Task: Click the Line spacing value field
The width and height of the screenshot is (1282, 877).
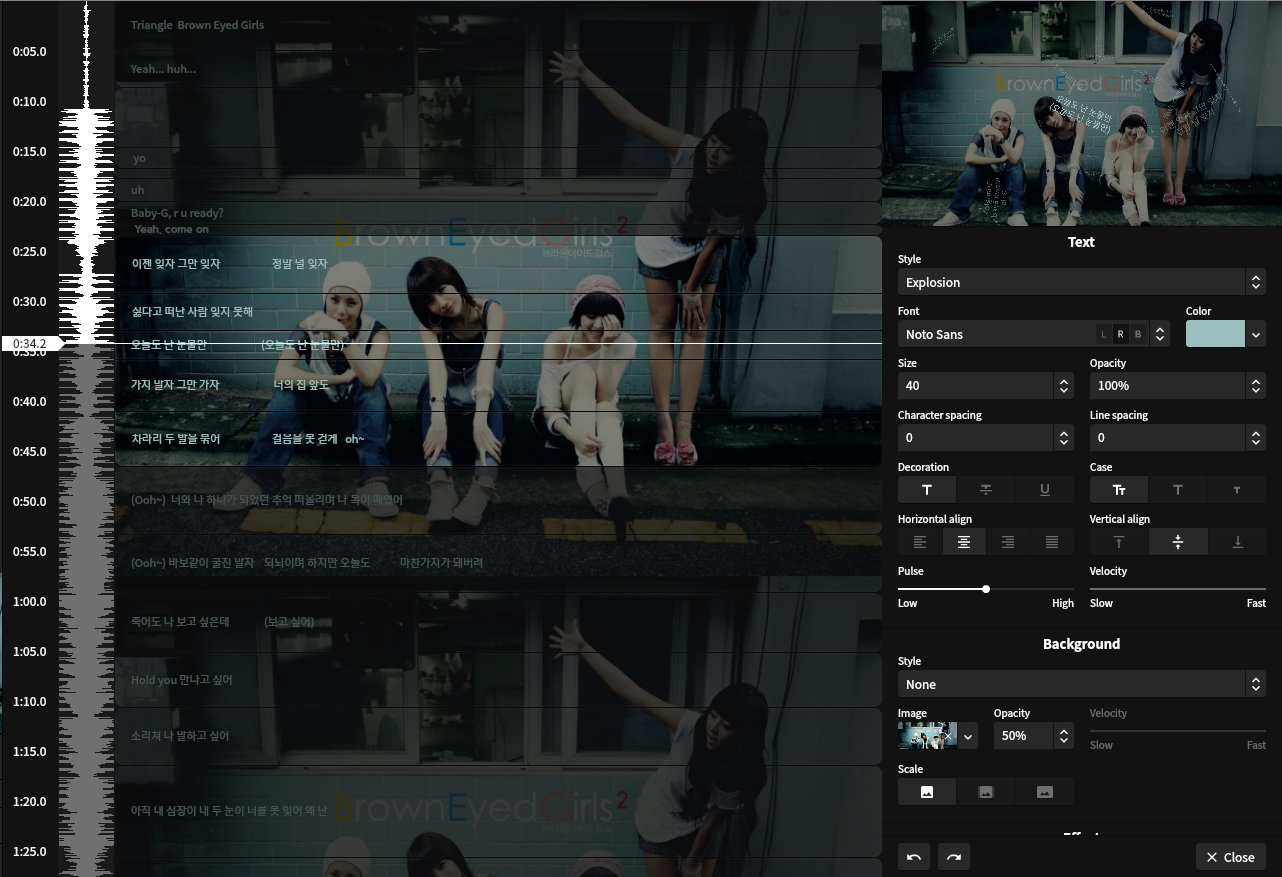Action: 1168,438
